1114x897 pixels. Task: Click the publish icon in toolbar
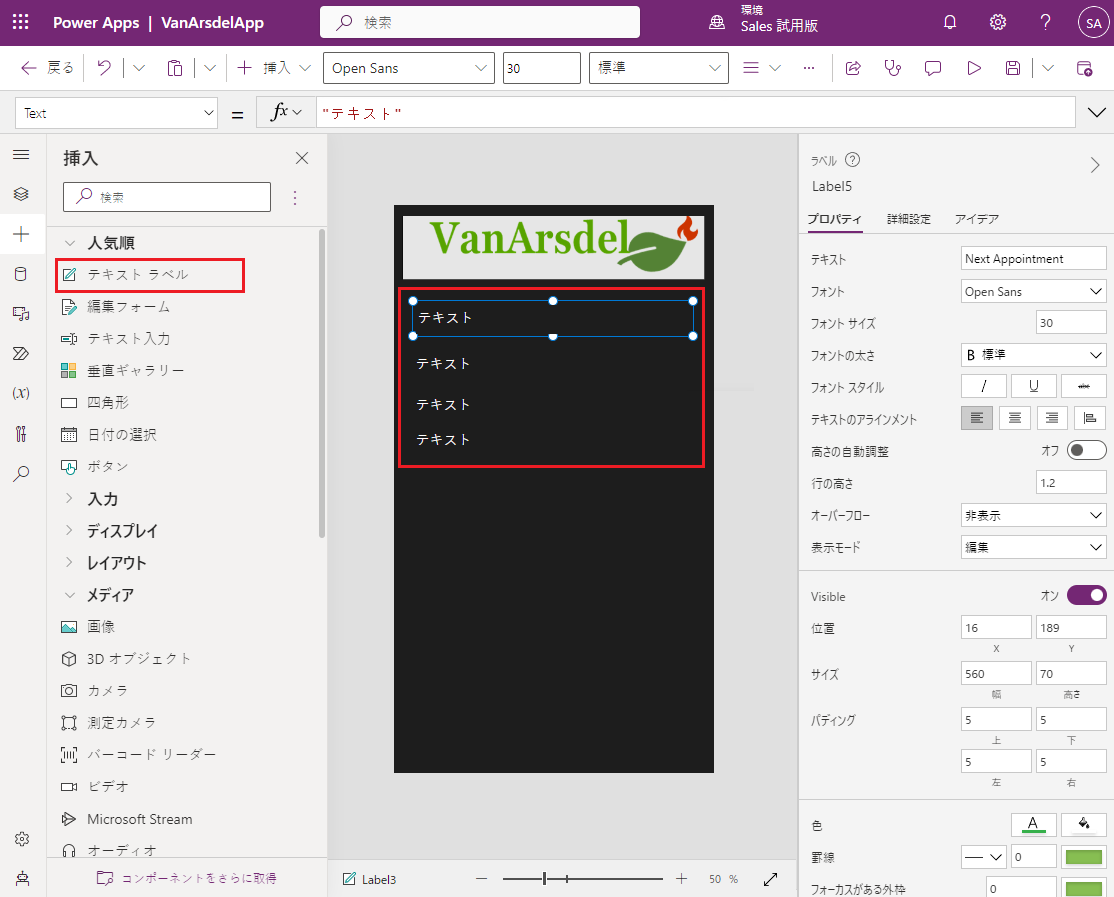(x=1084, y=68)
